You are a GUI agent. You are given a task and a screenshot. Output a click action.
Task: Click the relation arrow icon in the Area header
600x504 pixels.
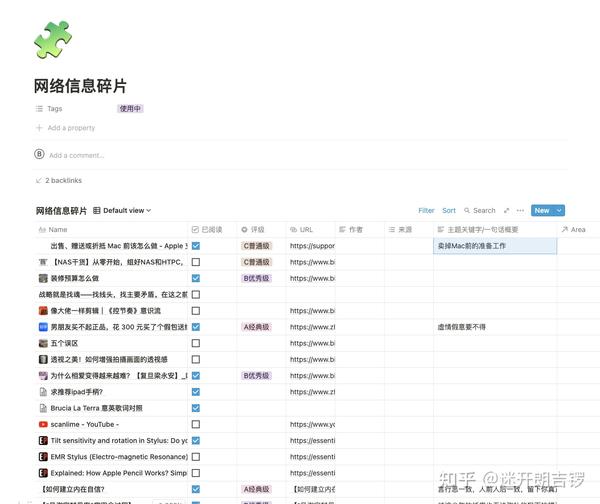click(x=564, y=230)
